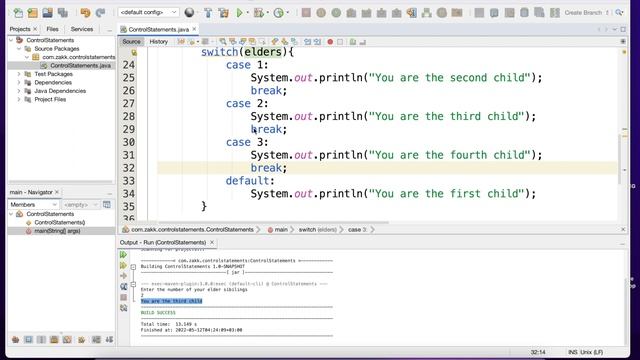Click the lightbulb hint icon in line gutter
This screenshot has height=360, width=640.
[x=134, y=52]
